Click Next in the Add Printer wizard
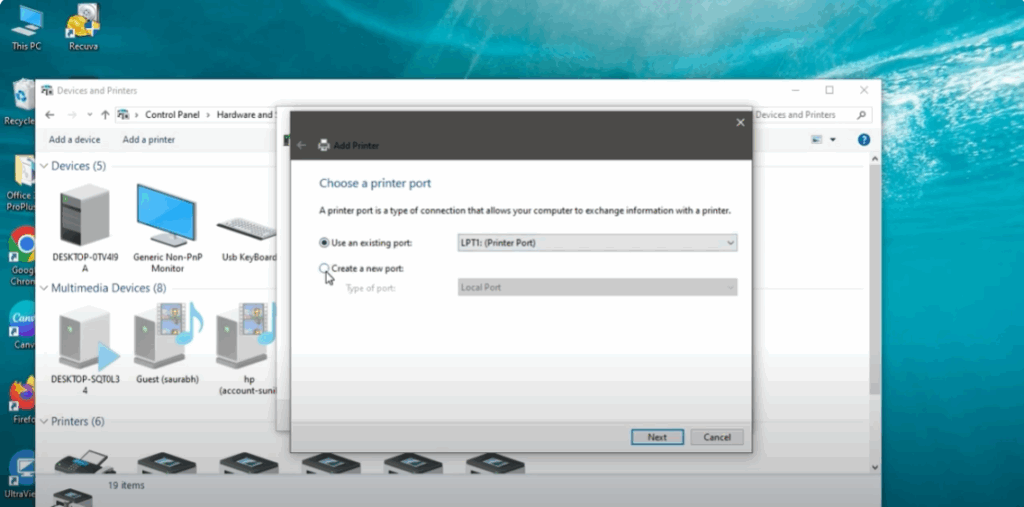Screen dimensions: 1024x507 tap(657, 437)
